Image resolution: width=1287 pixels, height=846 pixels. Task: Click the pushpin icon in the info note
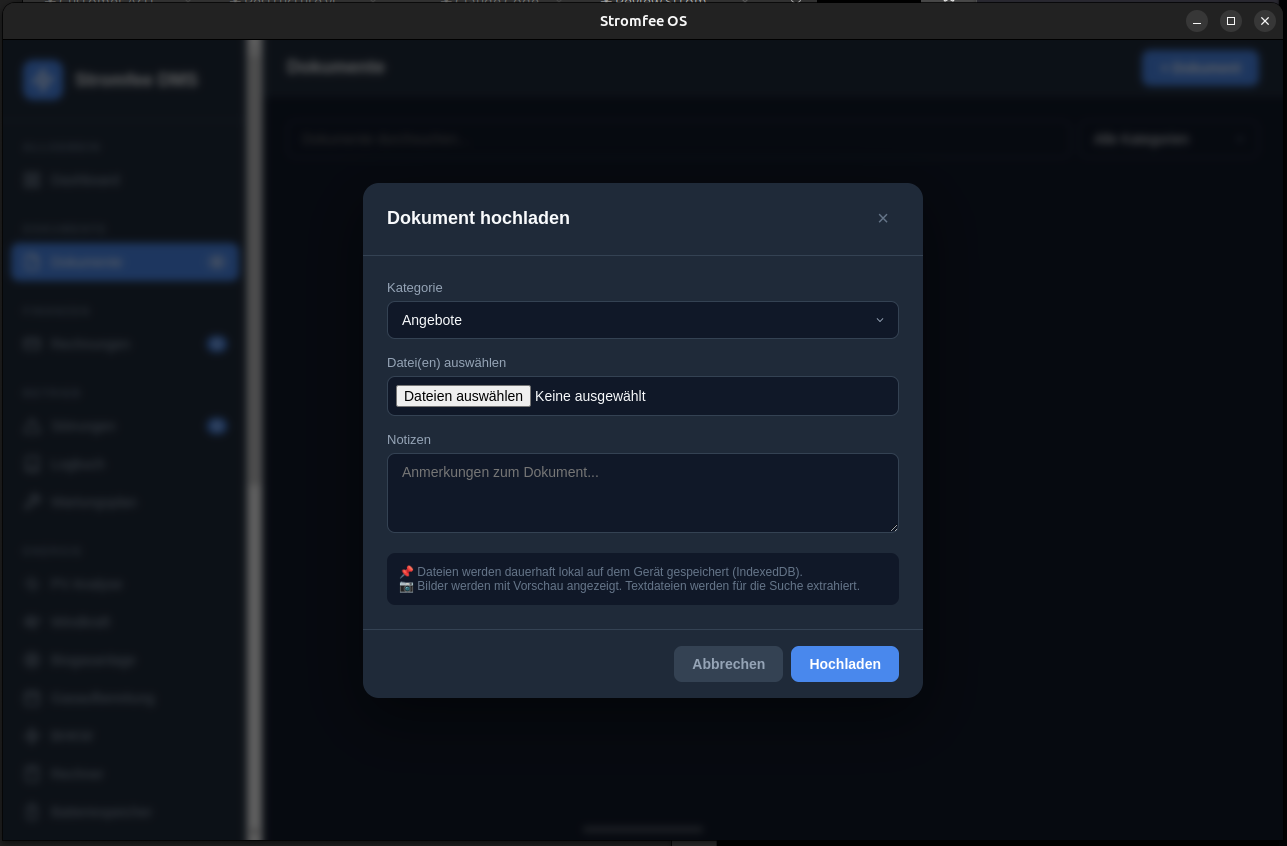tap(406, 572)
